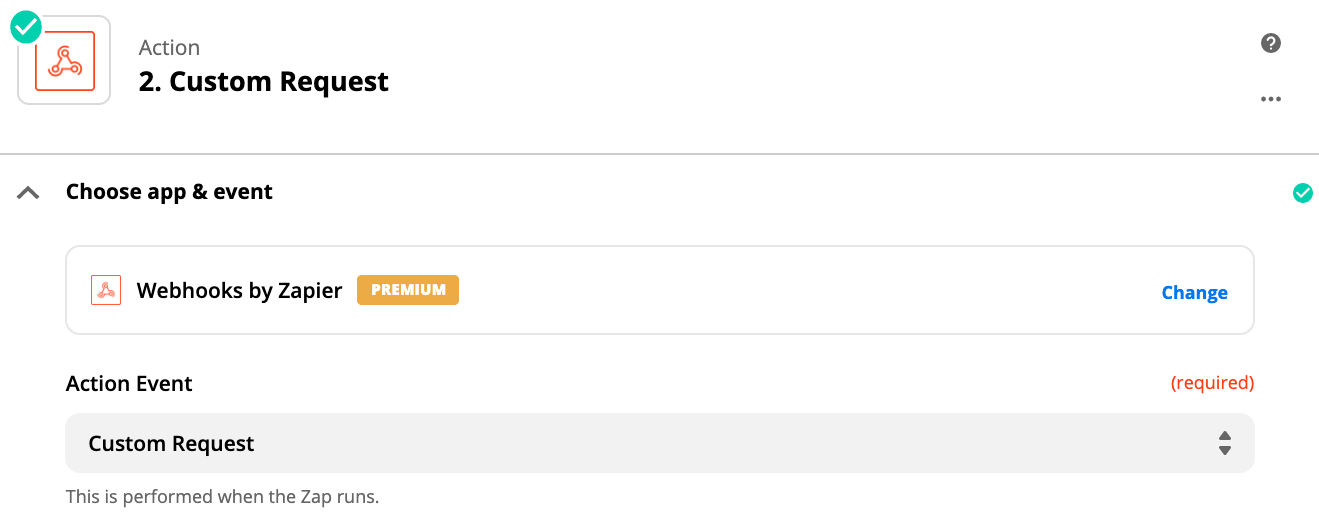Click the PREMIUM badge
This screenshot has width=1319, height=513.
pos(408,290)
